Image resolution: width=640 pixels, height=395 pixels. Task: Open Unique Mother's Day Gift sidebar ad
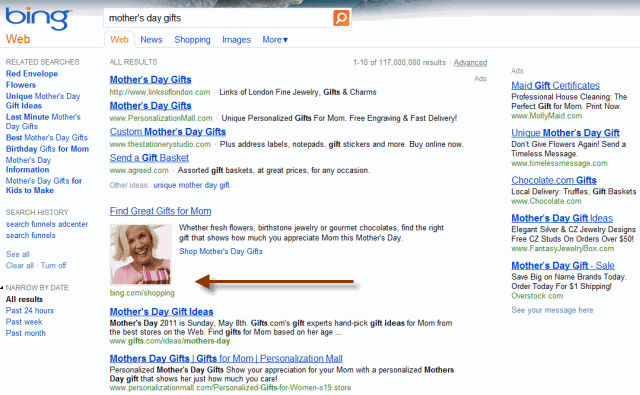coord(565,133)
